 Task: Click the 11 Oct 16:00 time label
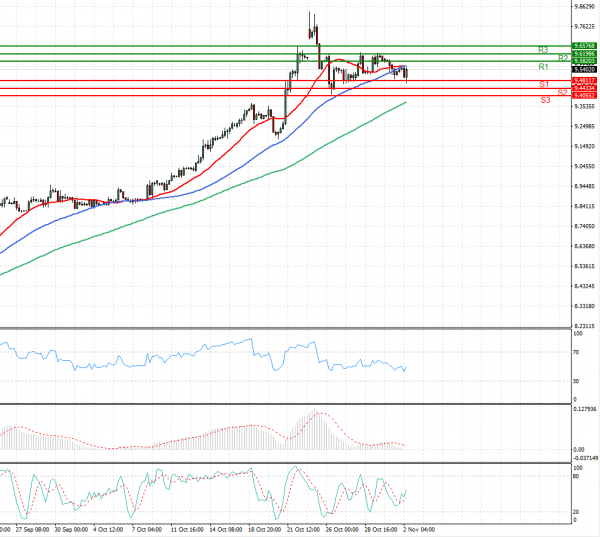coord(187,530)
